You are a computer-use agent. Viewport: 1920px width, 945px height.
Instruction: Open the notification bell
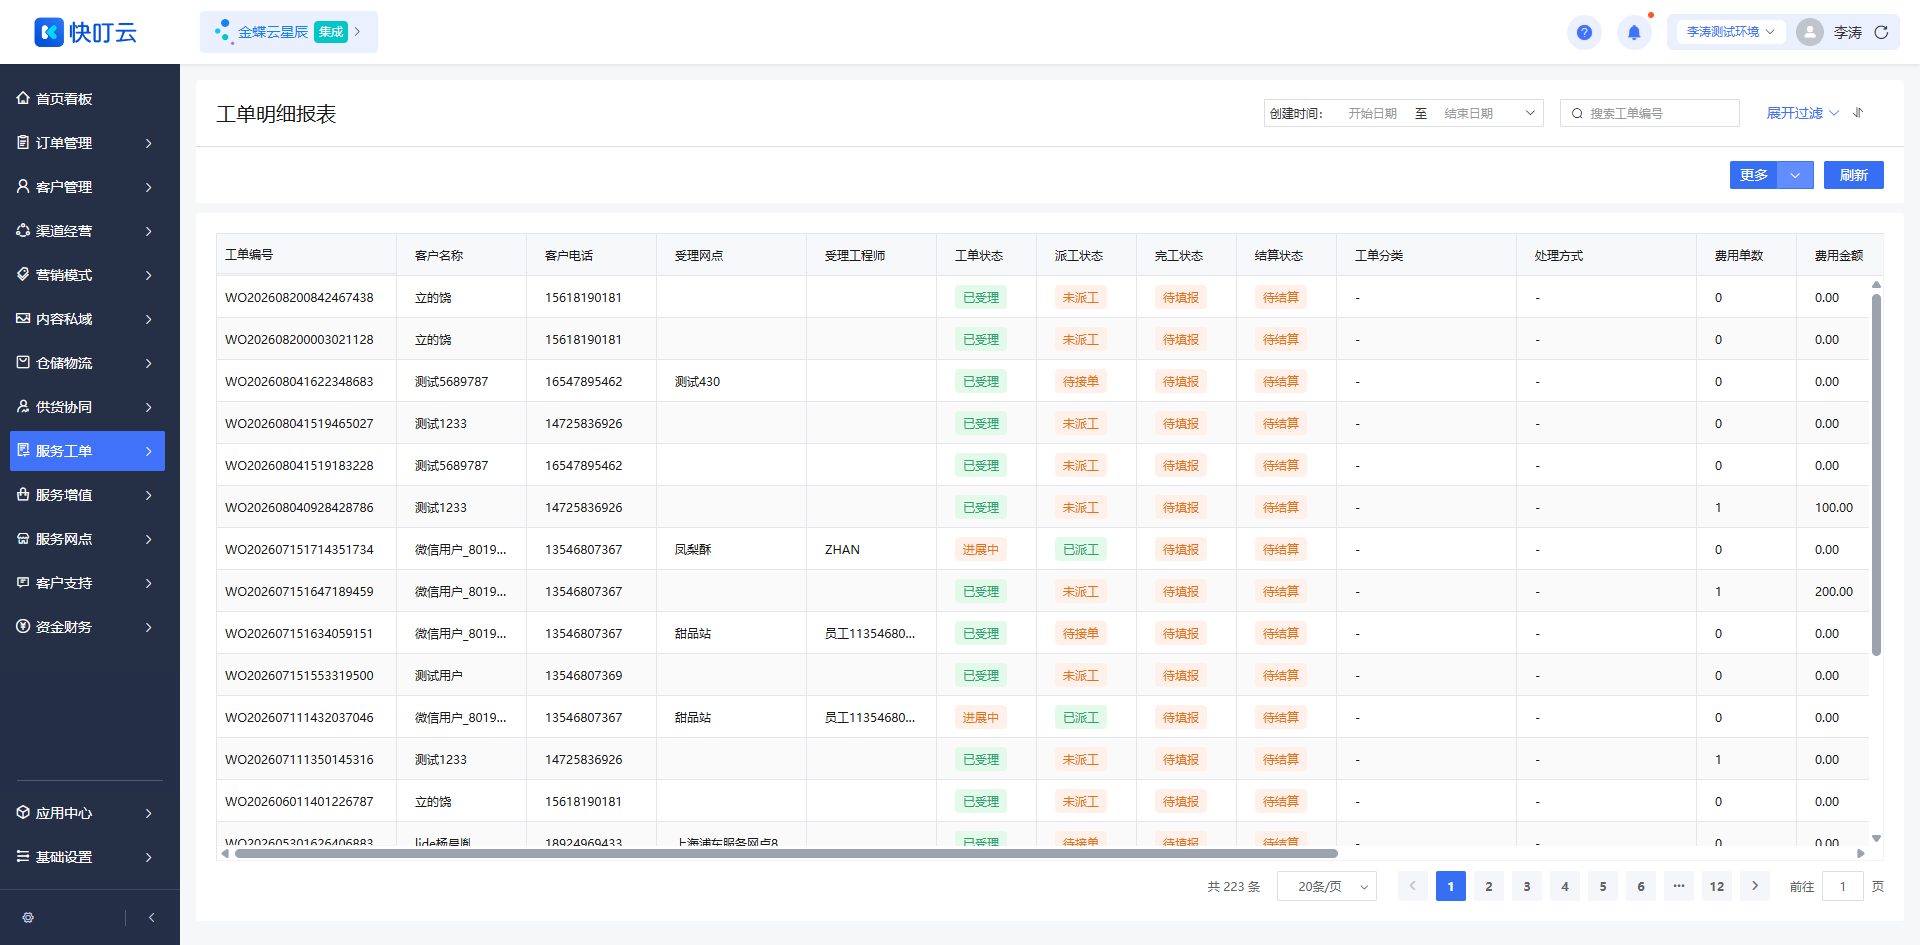click(1634, 32)
